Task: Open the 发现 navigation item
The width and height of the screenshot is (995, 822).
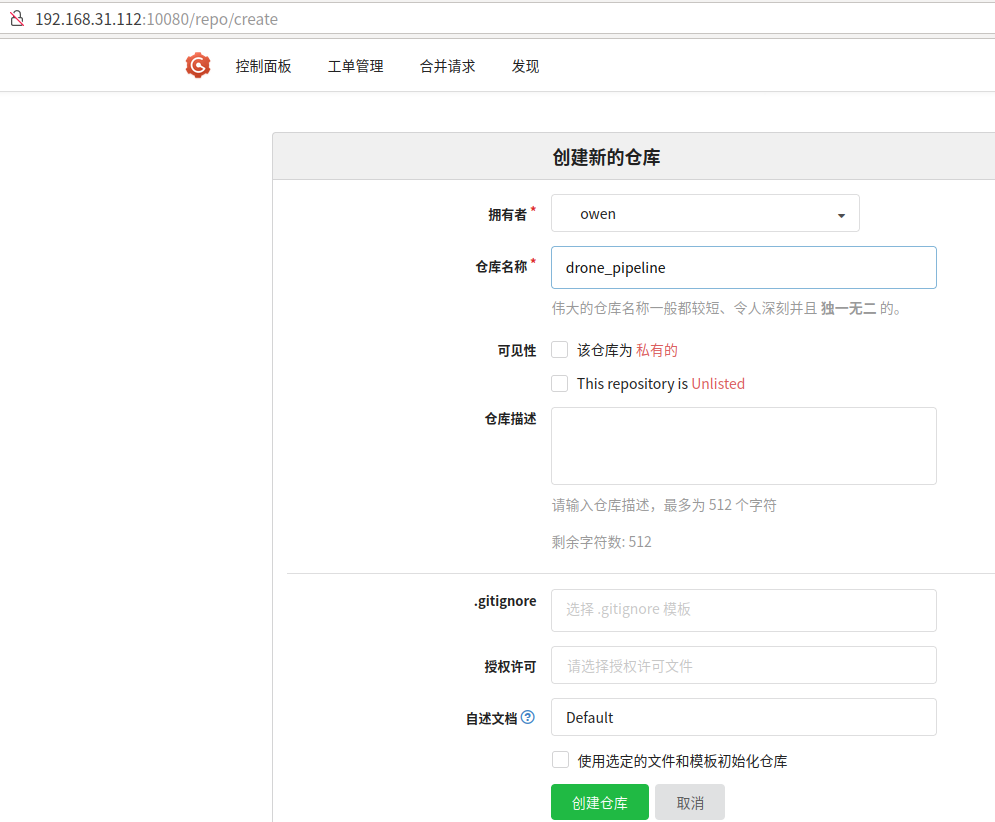Action: click(525, 66)
